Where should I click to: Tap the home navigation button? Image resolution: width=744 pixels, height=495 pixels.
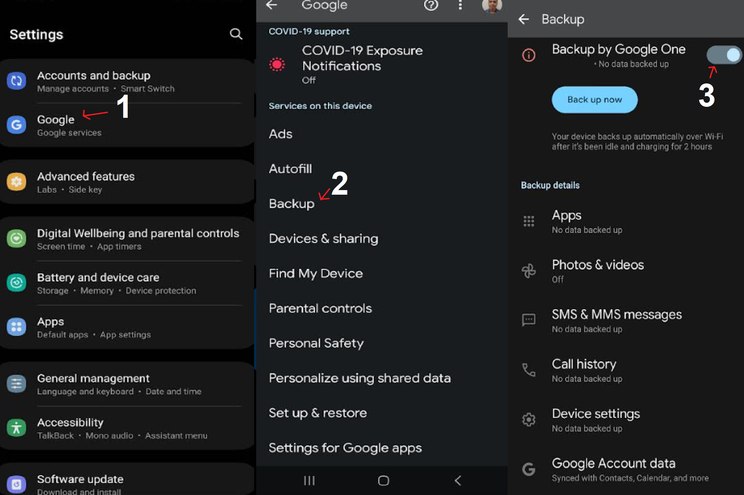(x=383, y=481)
